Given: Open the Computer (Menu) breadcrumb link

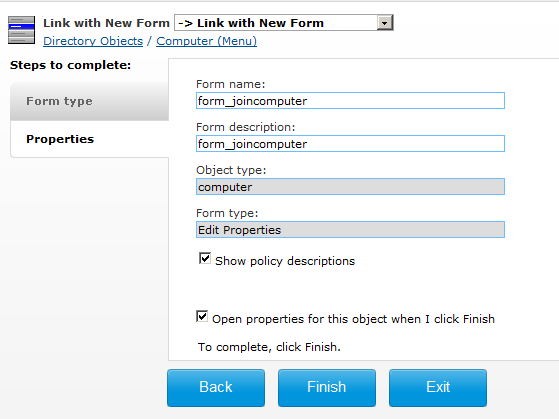Looking at the screenshot, I should (x=206, y=41).
